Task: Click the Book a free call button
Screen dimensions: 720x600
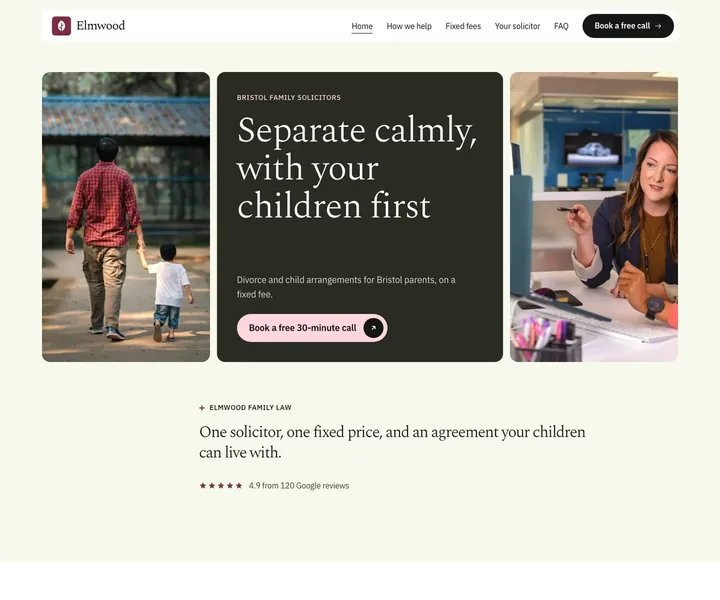Action: coord(628,26)
